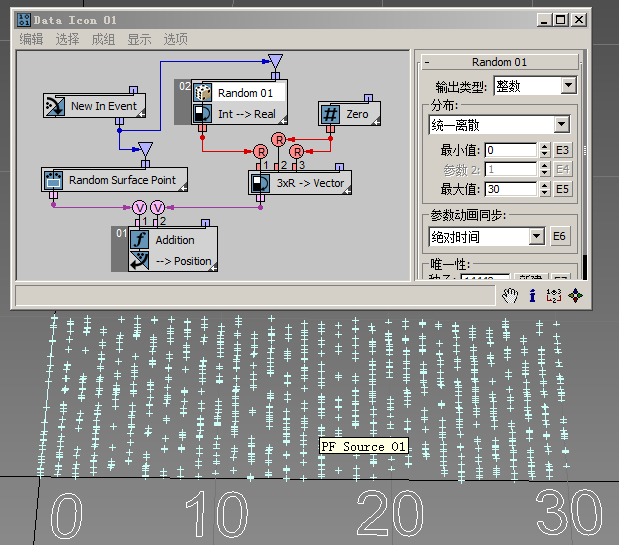Screen dimensions: 619x545
Task: Click the status text field at bottom
Action: tap(255, 296)
